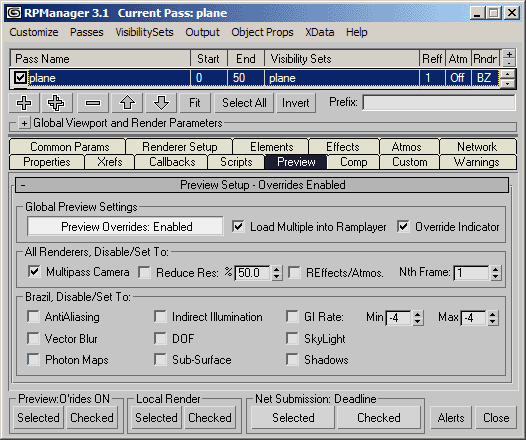Click the Prefix input field

pos(439,103)
